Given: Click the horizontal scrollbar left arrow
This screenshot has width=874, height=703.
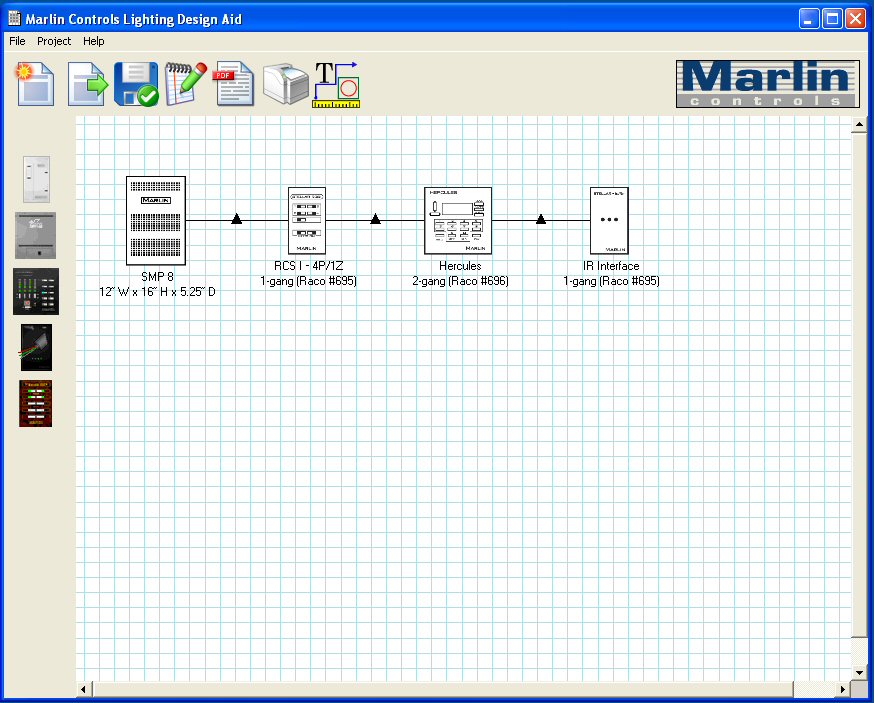Looking at the screenshot, I should pyautogui.click(x=83, y=690).
